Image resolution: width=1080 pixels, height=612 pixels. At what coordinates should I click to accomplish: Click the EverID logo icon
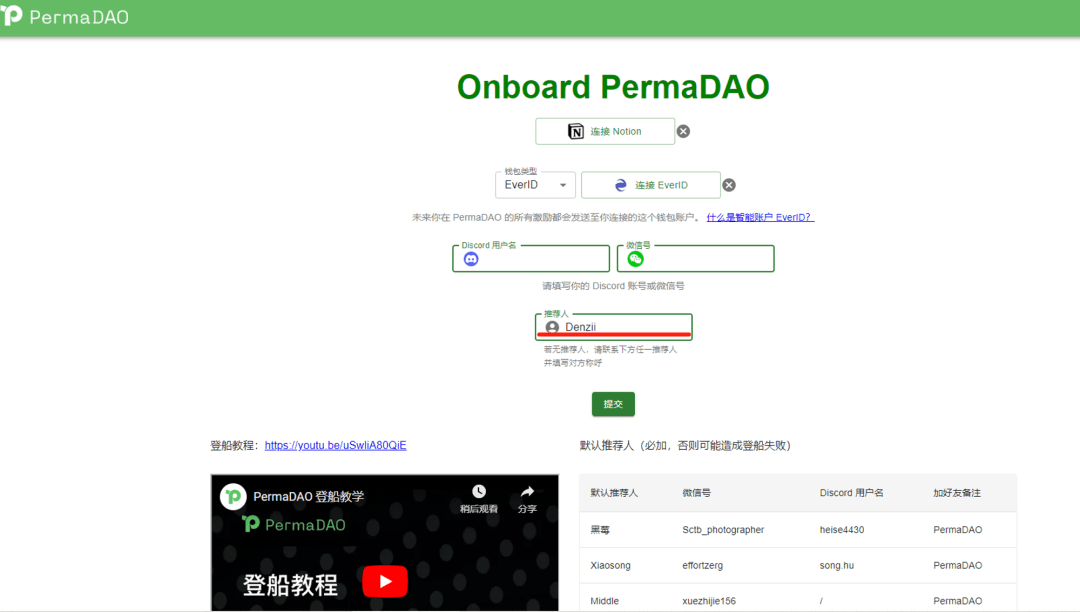(x=621, y=185)
